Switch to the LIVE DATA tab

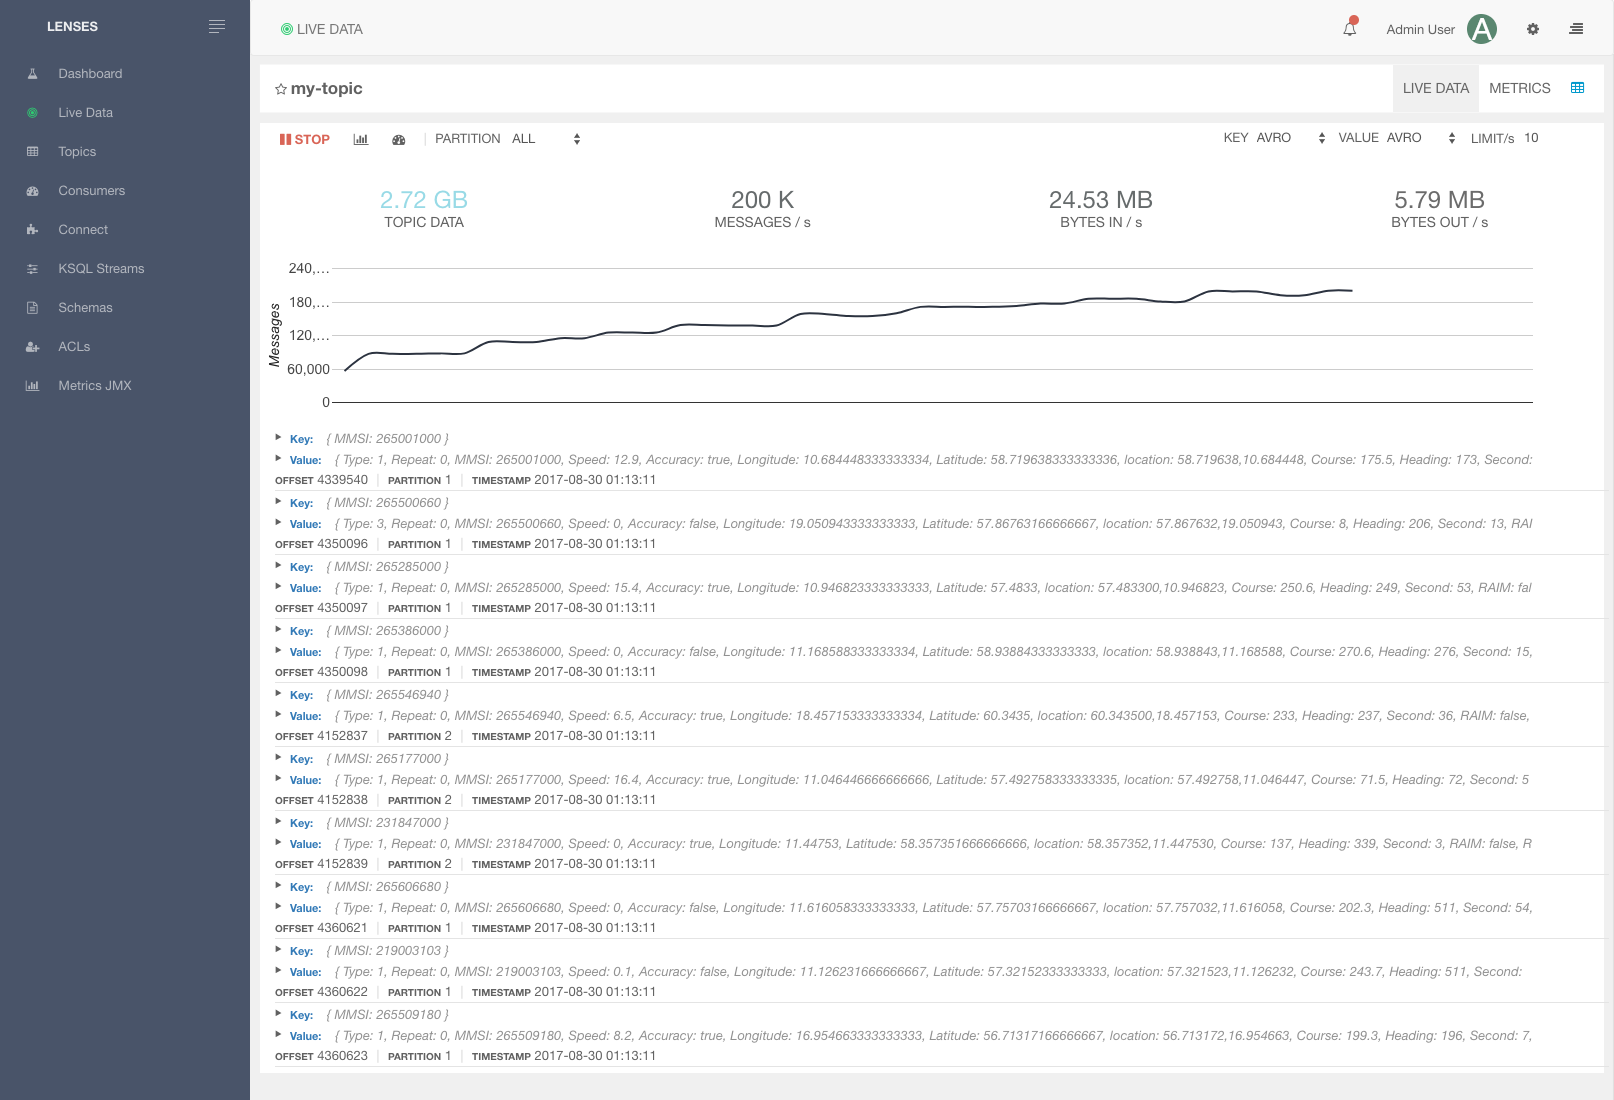point(1436,88)
